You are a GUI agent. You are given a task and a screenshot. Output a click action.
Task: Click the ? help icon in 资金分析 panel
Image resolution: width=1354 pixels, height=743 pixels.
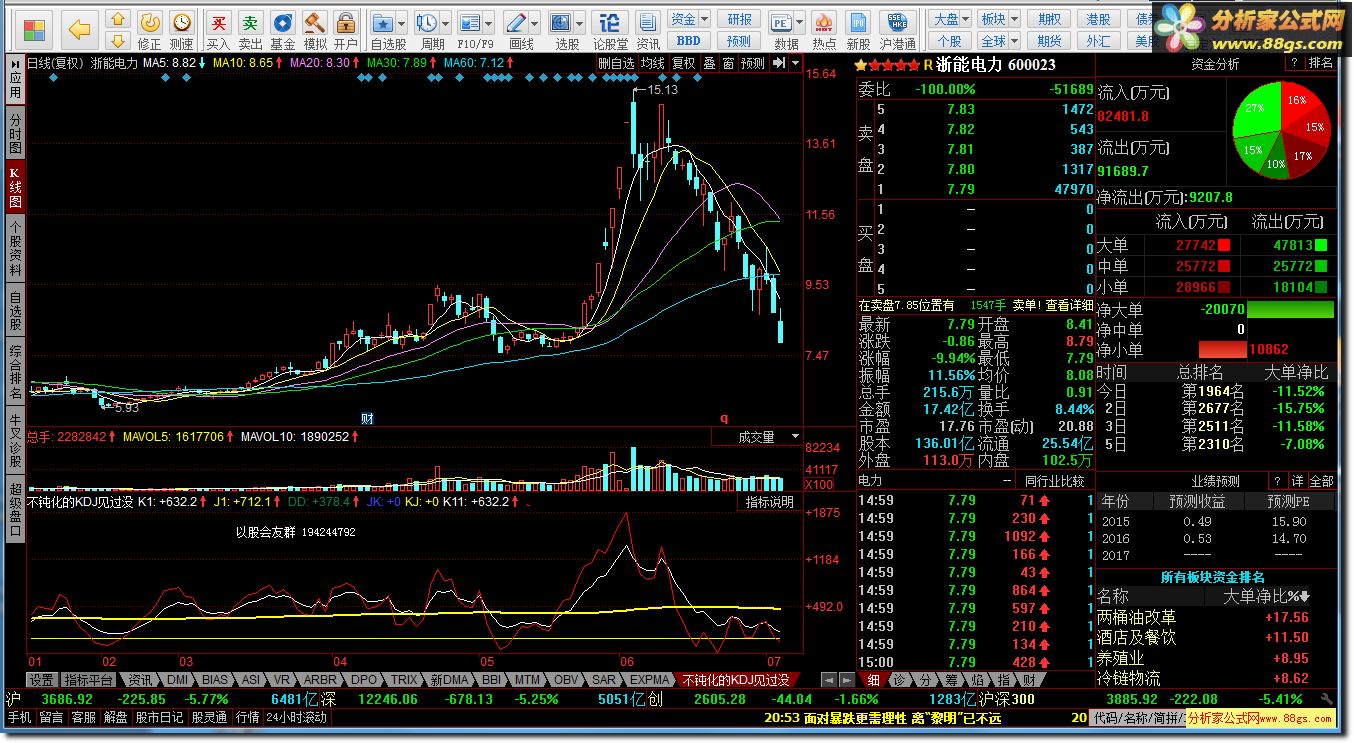pyautogui.click(x=1294, y=63)
